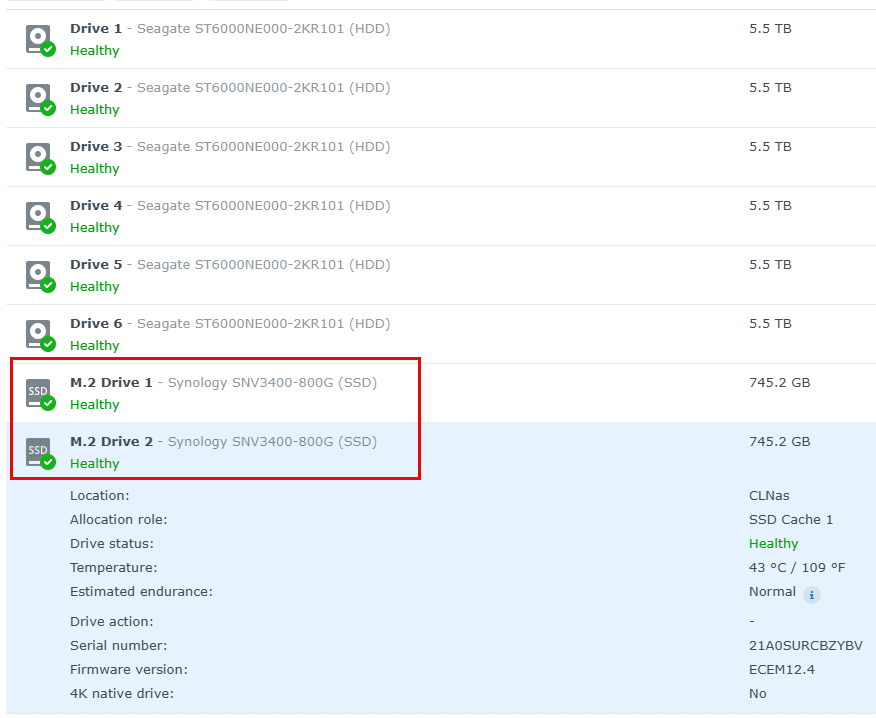Select the Drive 6 Healthy status text
The image size is (876, 718).
94,345
